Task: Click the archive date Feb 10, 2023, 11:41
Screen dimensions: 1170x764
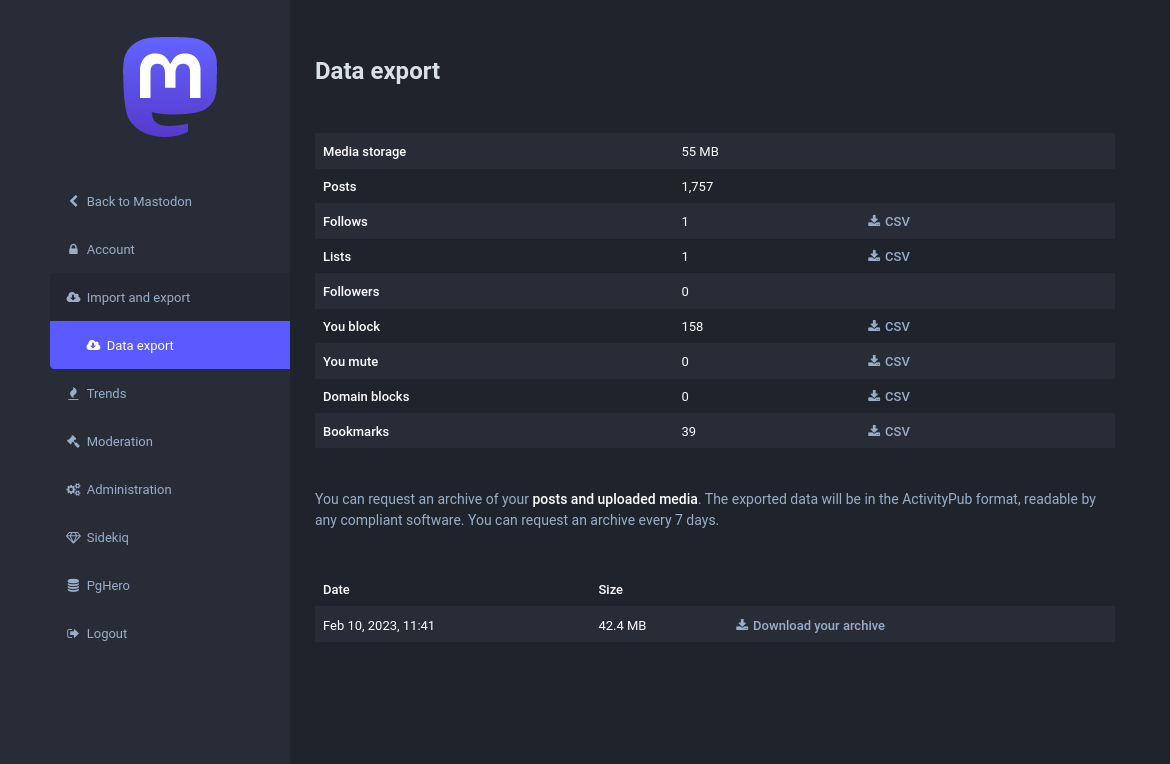Action: pyautogui.click(x=378, y=625)
